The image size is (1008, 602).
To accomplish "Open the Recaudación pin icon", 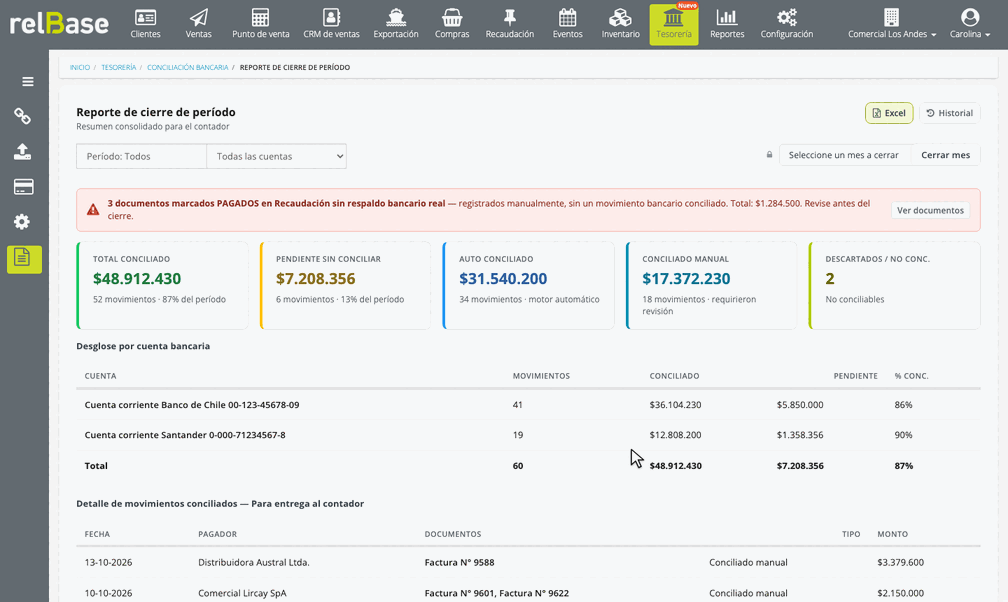I will click(510, 17).
